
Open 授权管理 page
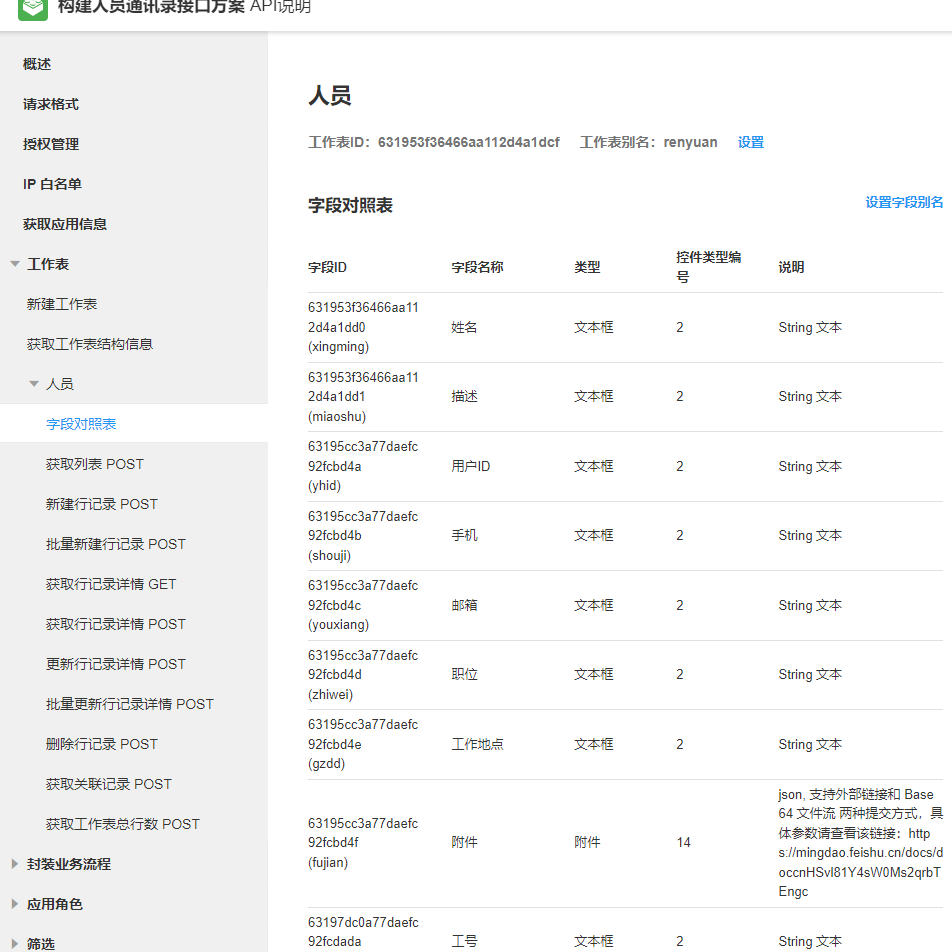pyautogui.click(x=50, y=144)
